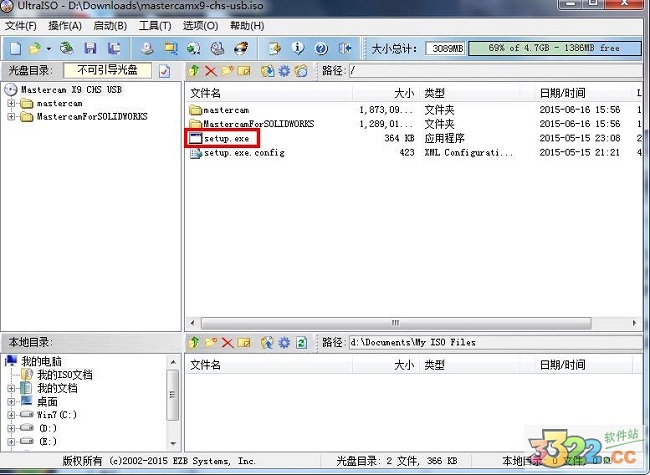Click the Burn CD/DVD image flame icon
This screenshot has height=475, width=650.
[241, 48]
